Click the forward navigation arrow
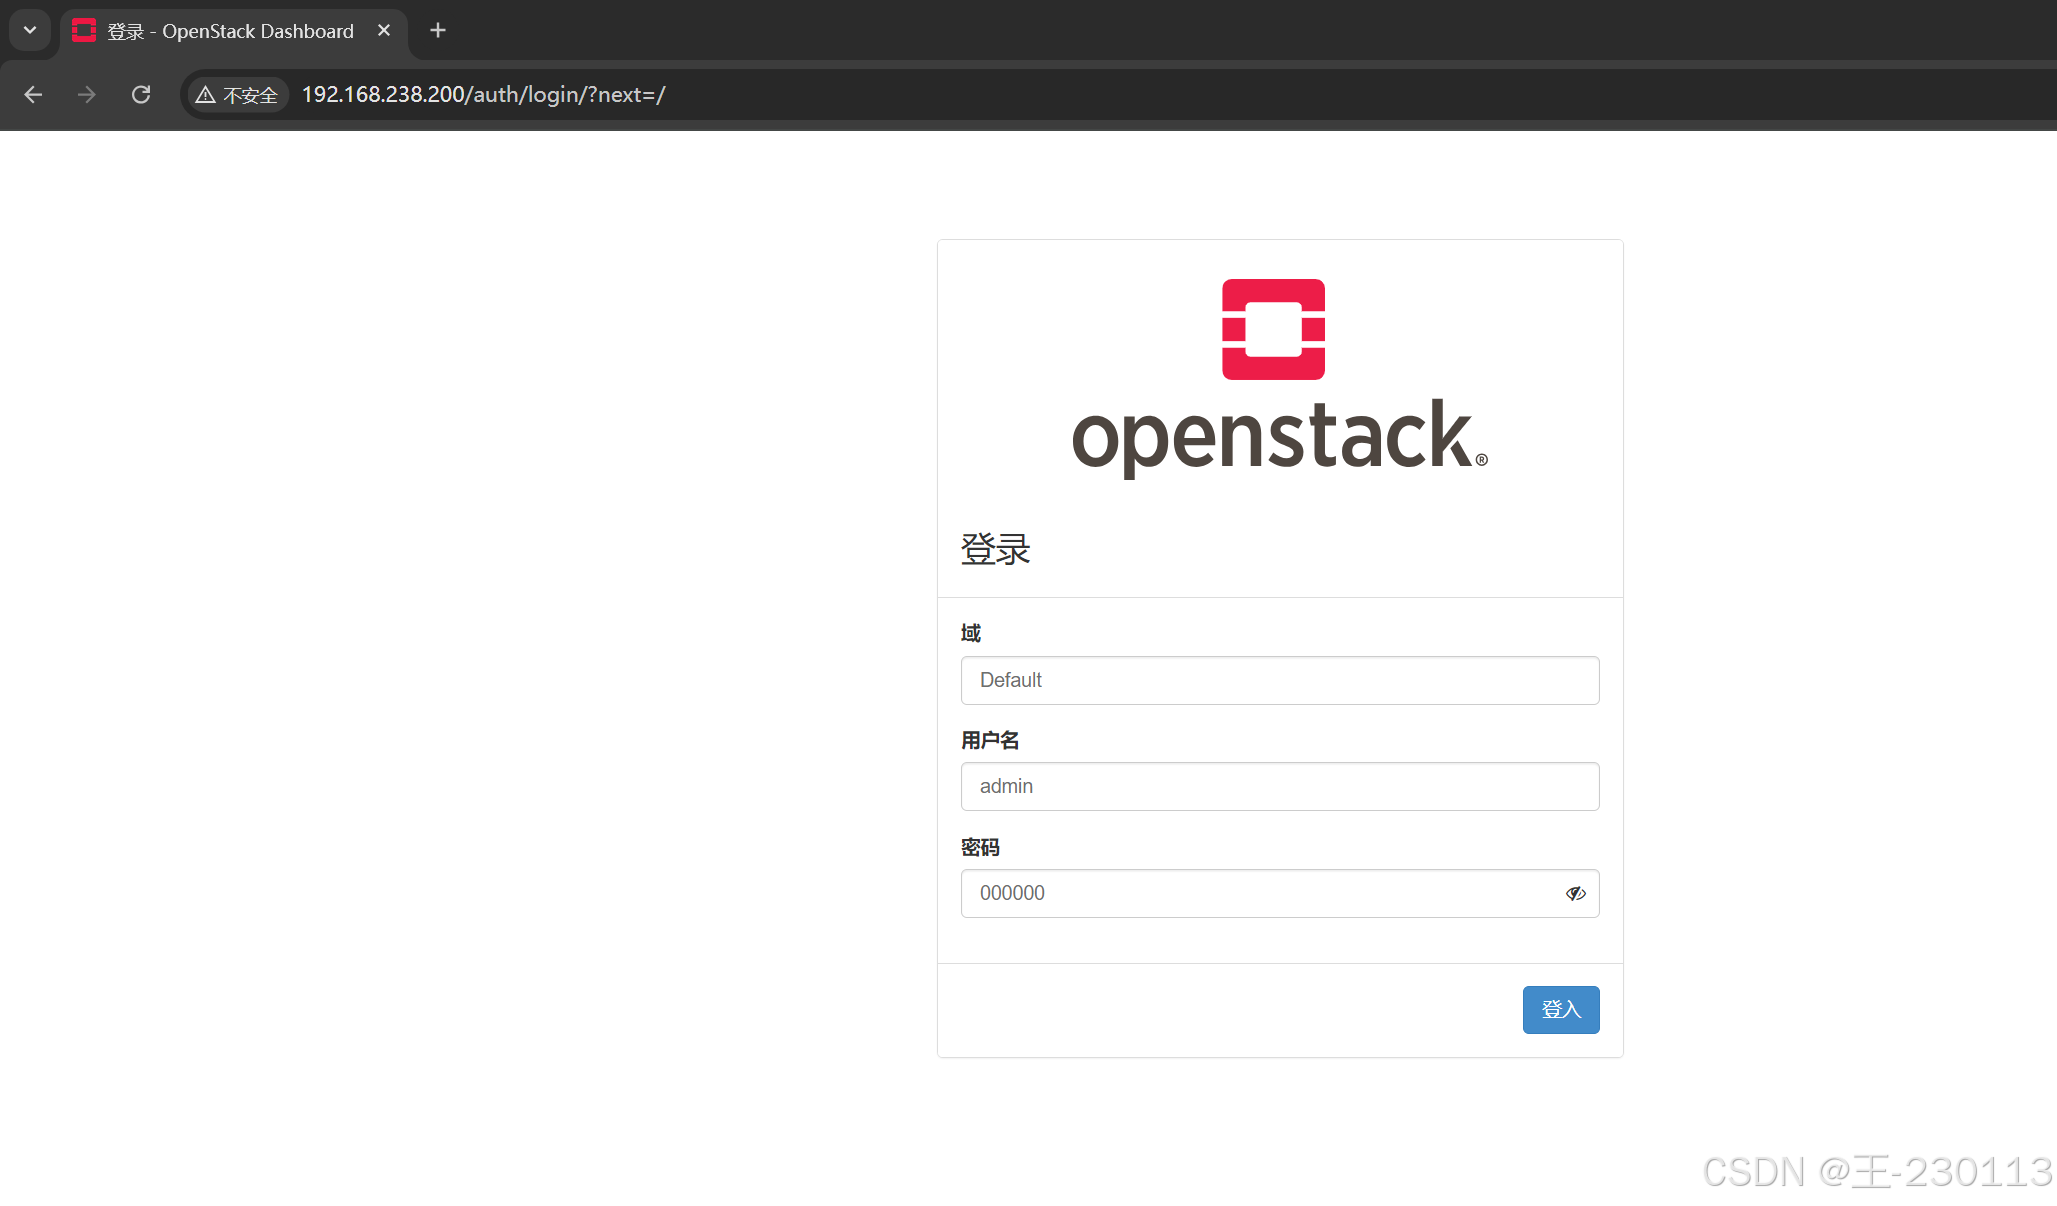 (x=87, y=95)
